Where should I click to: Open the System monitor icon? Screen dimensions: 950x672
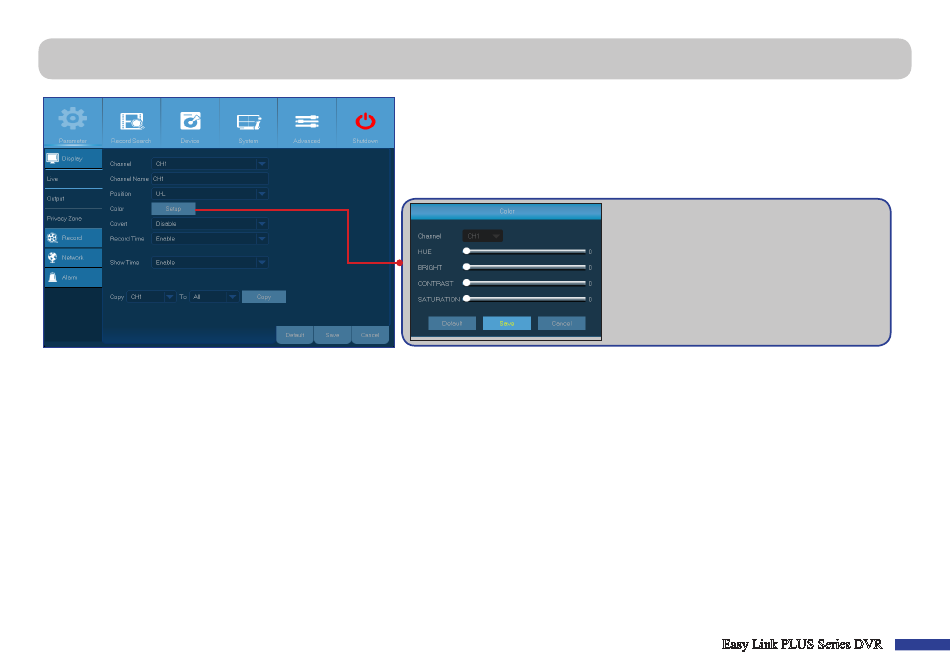248,122
